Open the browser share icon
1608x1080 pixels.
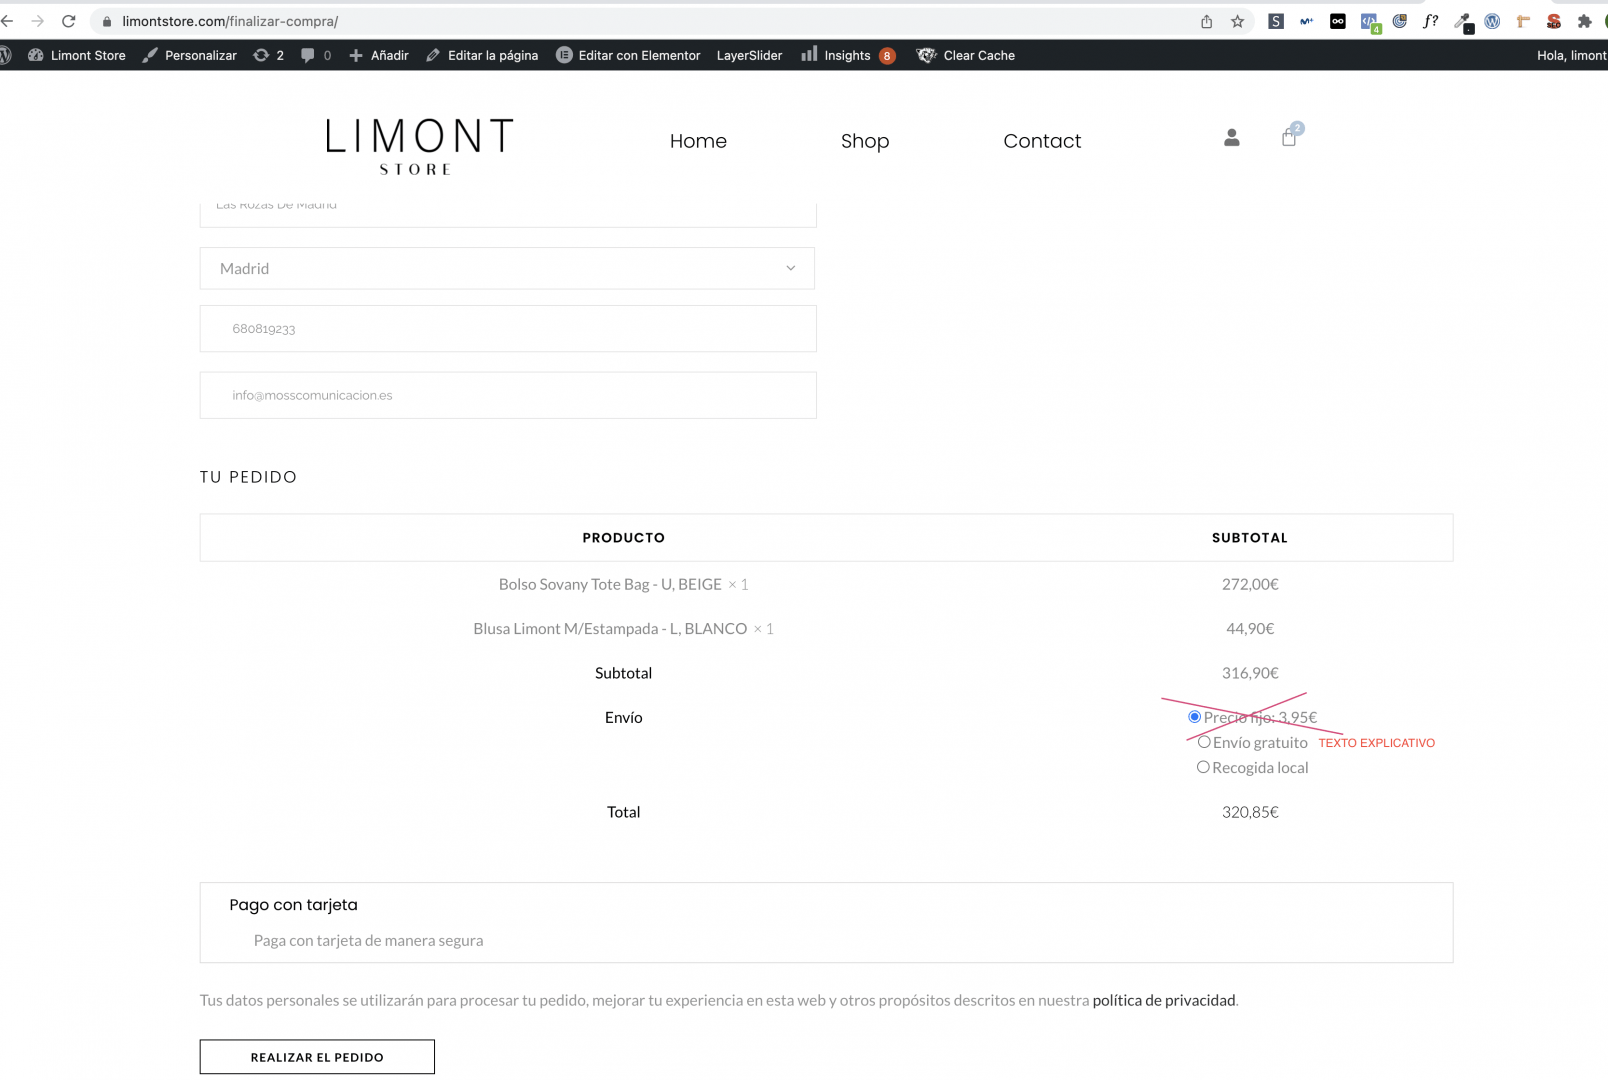pos(1207,21)
